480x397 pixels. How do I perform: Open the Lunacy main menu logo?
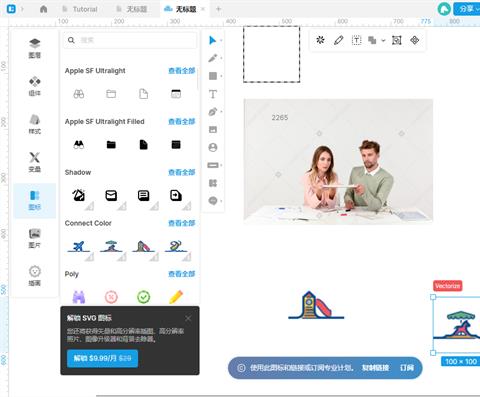pos(11,9)
